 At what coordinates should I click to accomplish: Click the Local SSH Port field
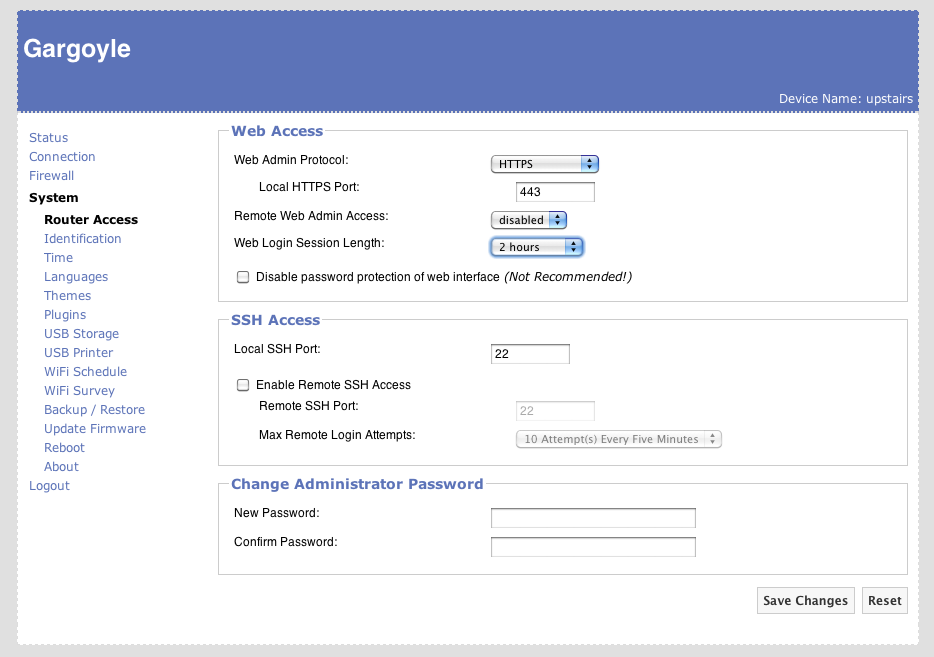pyautogui.click(x=530, y=354)
